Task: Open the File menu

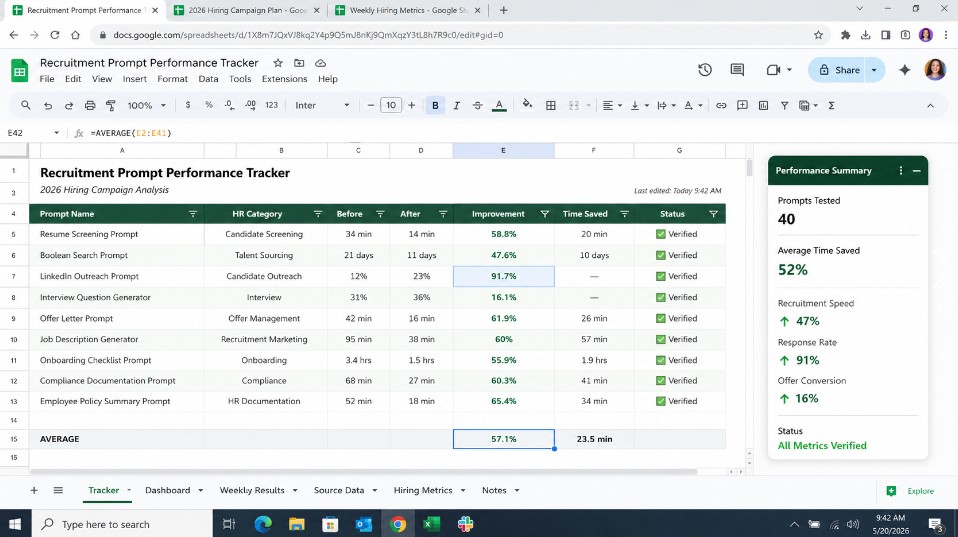Action: click(x=47, y=79)
